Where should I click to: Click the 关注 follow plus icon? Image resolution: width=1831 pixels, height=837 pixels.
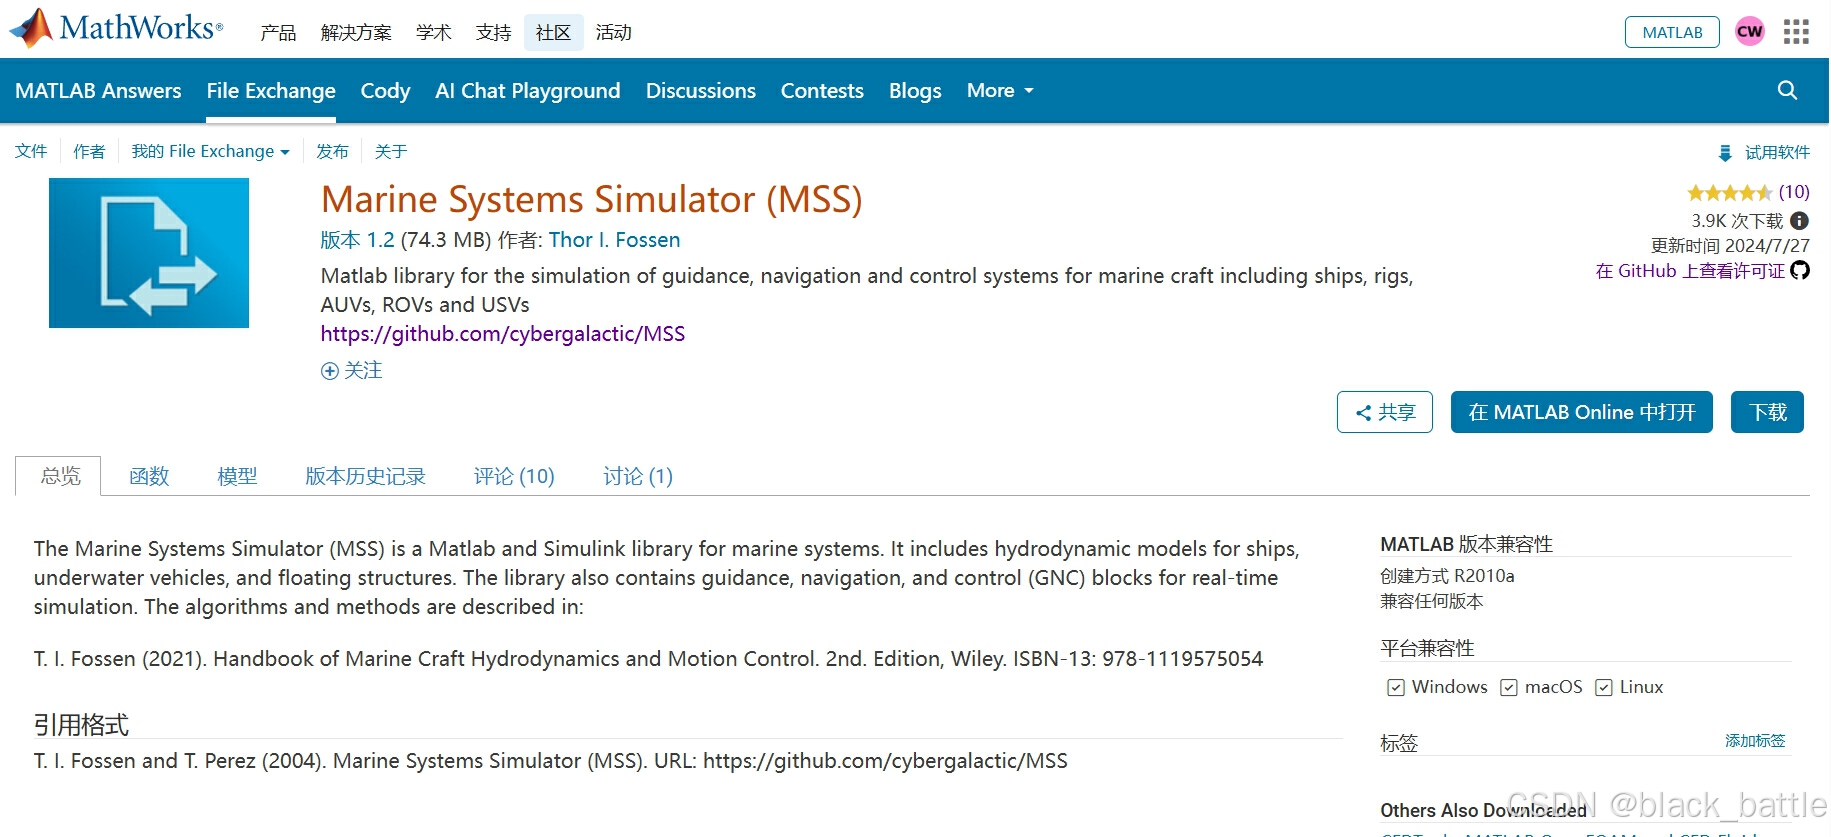coord(330,371)
